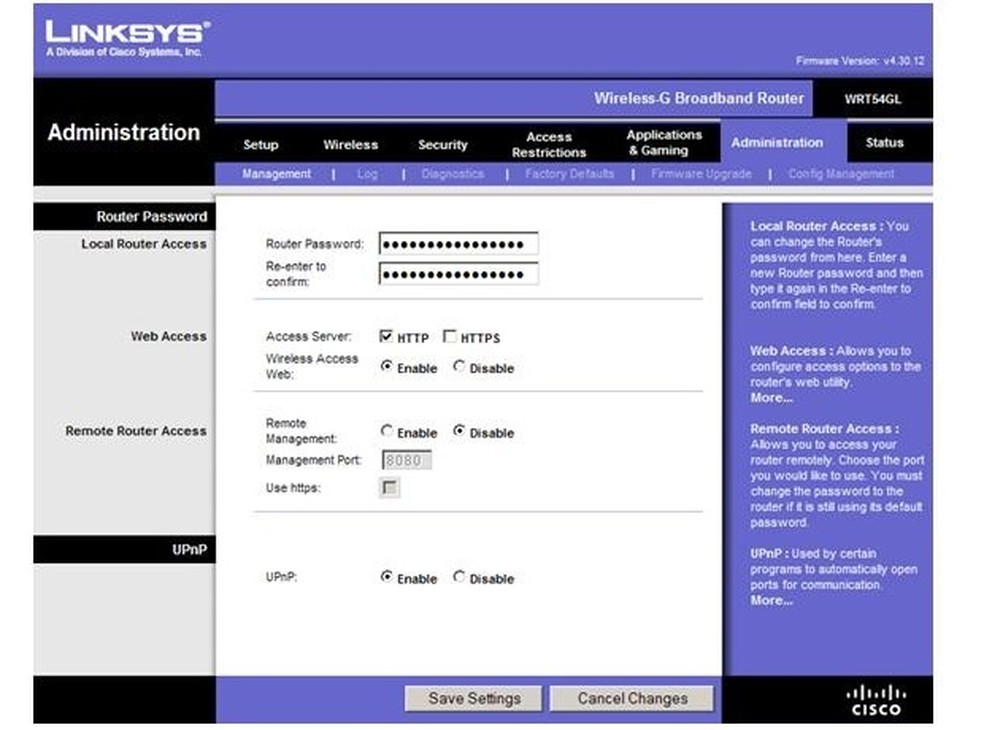Toggle the HTTP access server checkbox
This screenshot has width=984, height=730.
pyautogui.click(x=386, y=336)
